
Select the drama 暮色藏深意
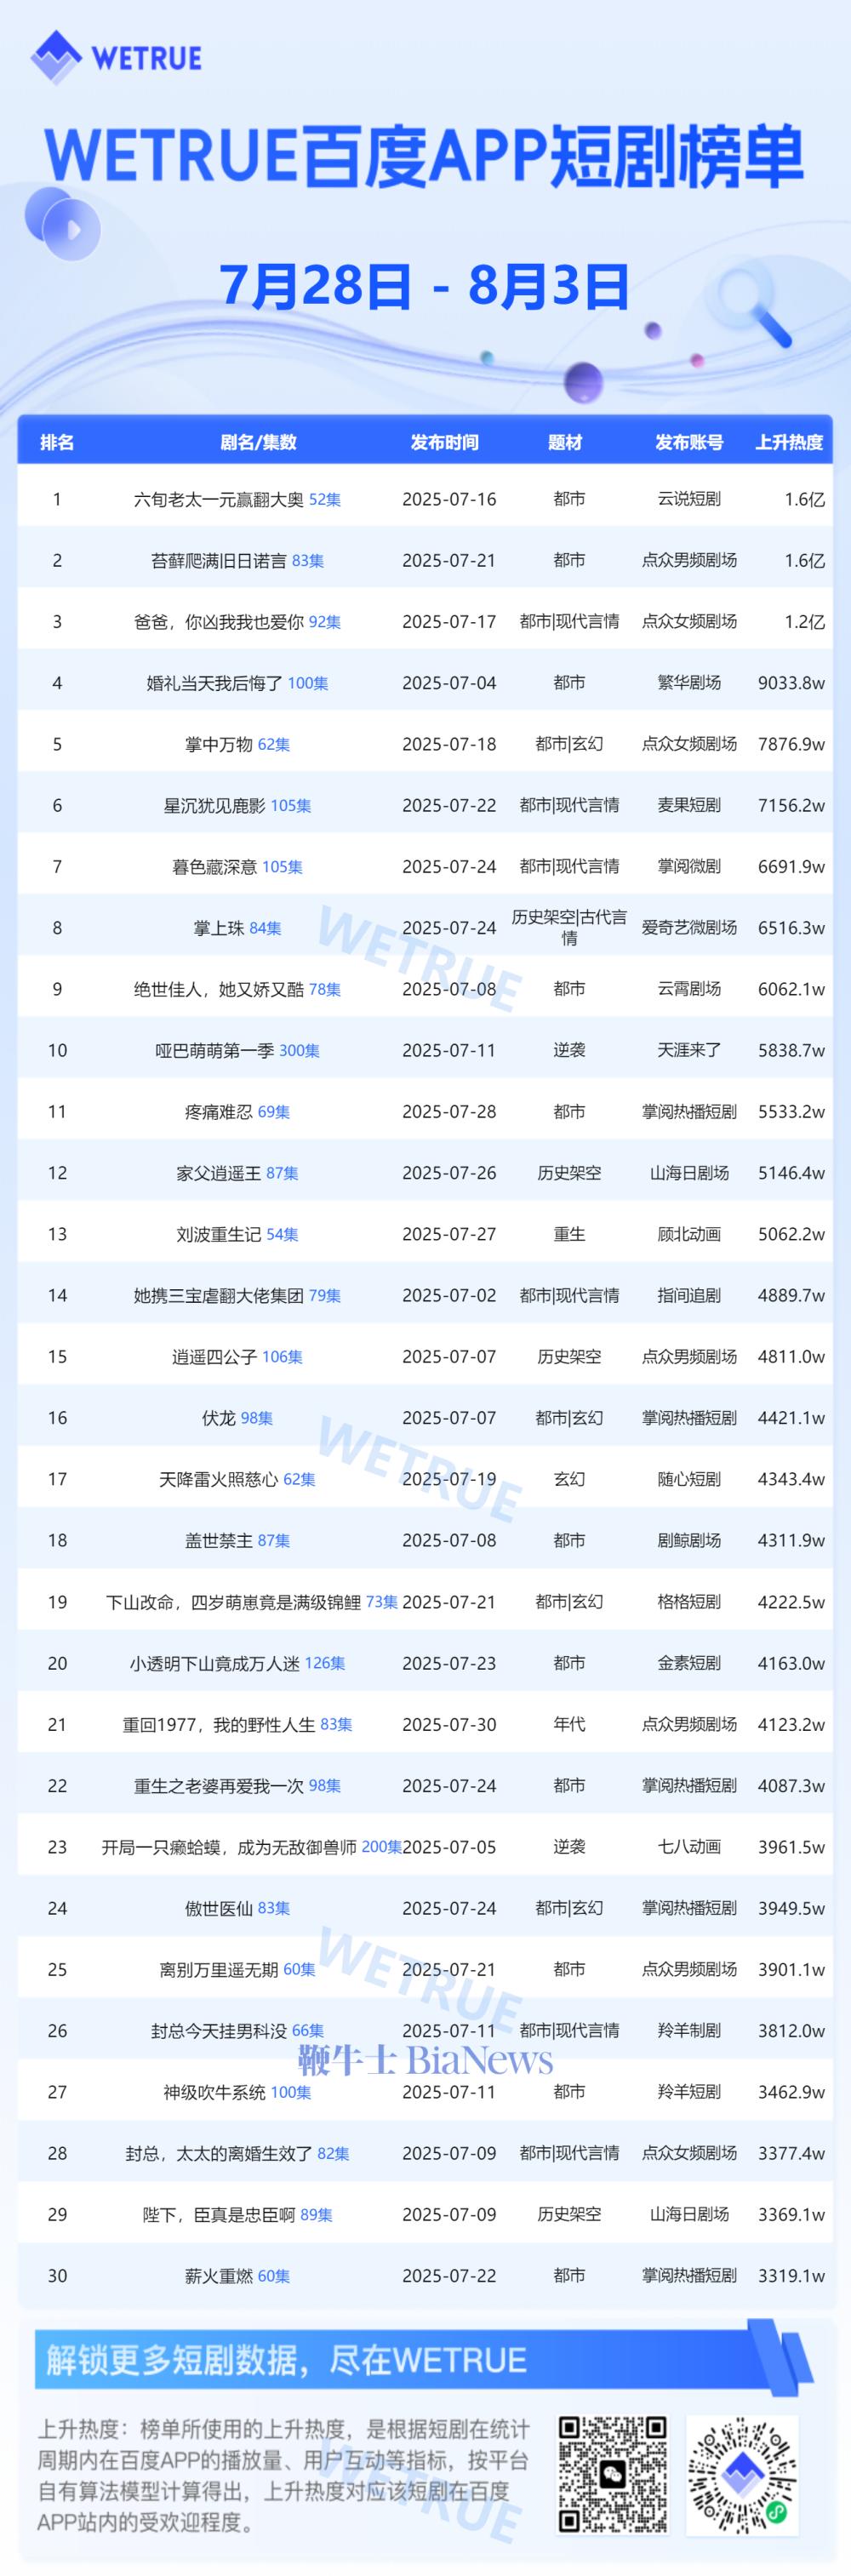[x=215, y=867]
